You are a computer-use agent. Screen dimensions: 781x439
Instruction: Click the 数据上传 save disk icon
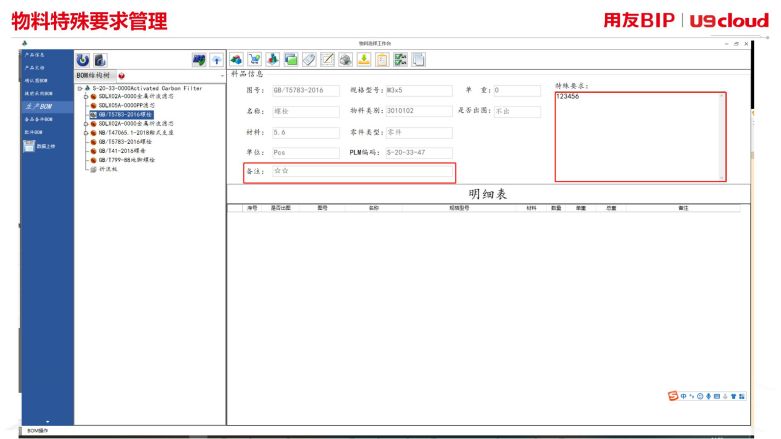pos(29,146)
